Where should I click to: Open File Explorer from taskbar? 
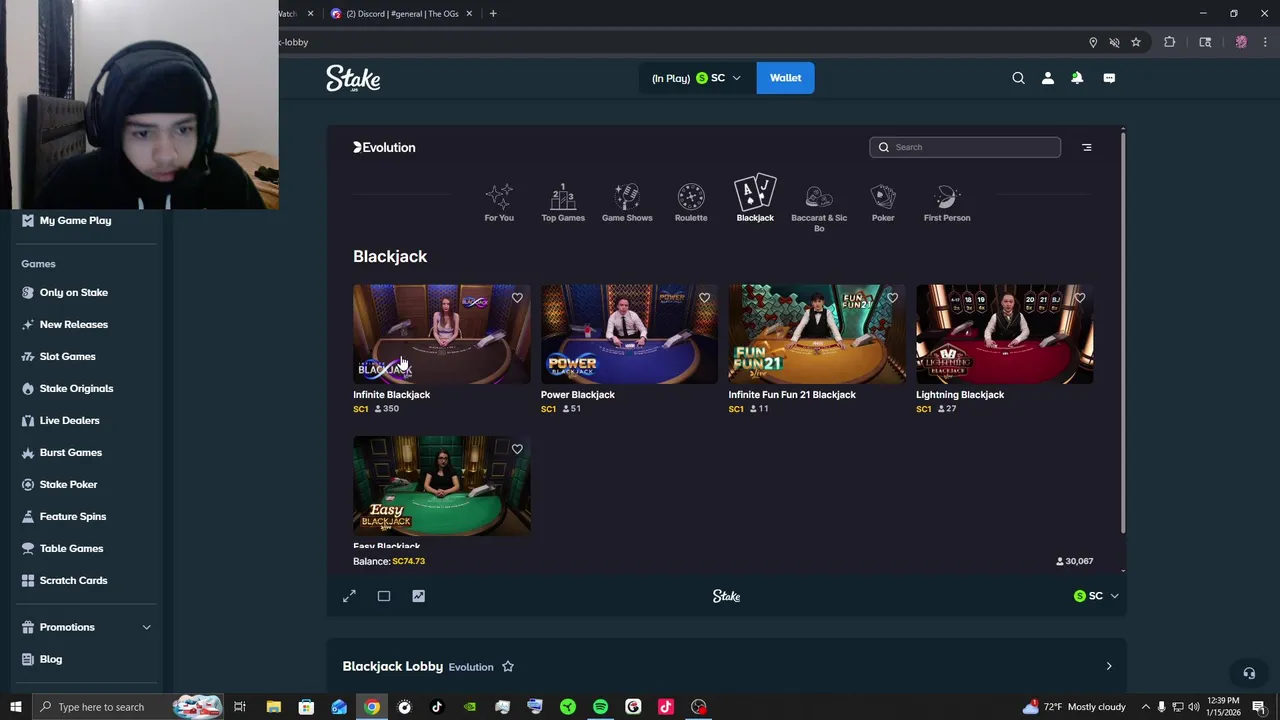(x=273, y=707)
